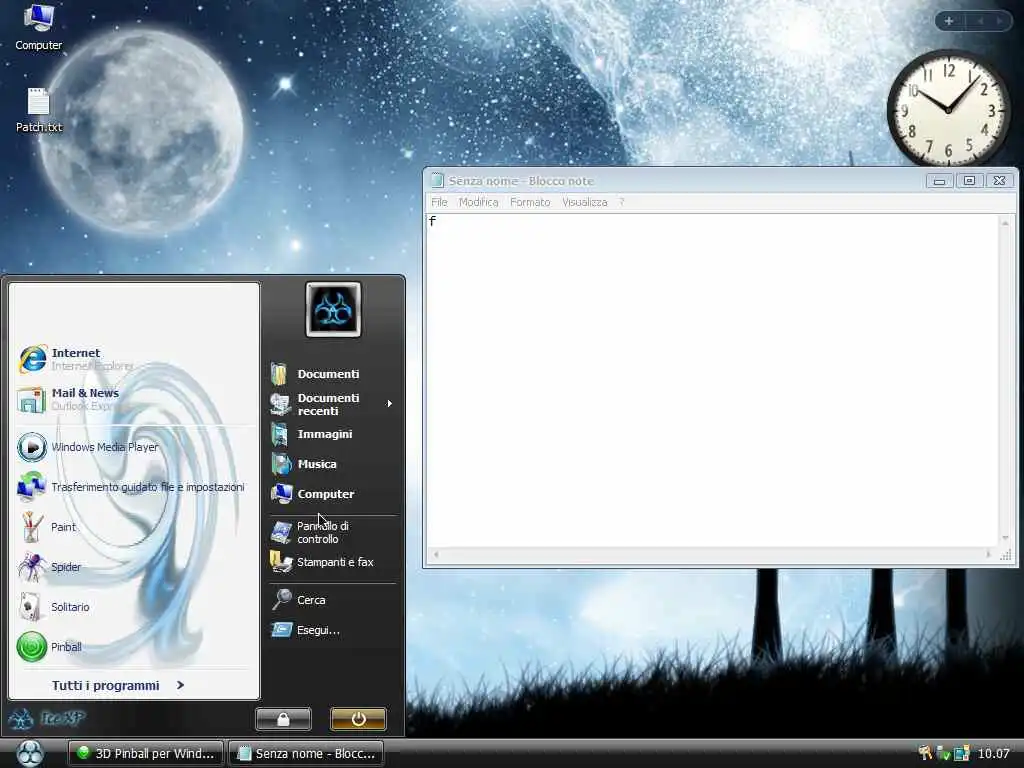Viewport: 1024px width, 768px height.
Task: Click the lock button in Start menu
Action: 283,719
